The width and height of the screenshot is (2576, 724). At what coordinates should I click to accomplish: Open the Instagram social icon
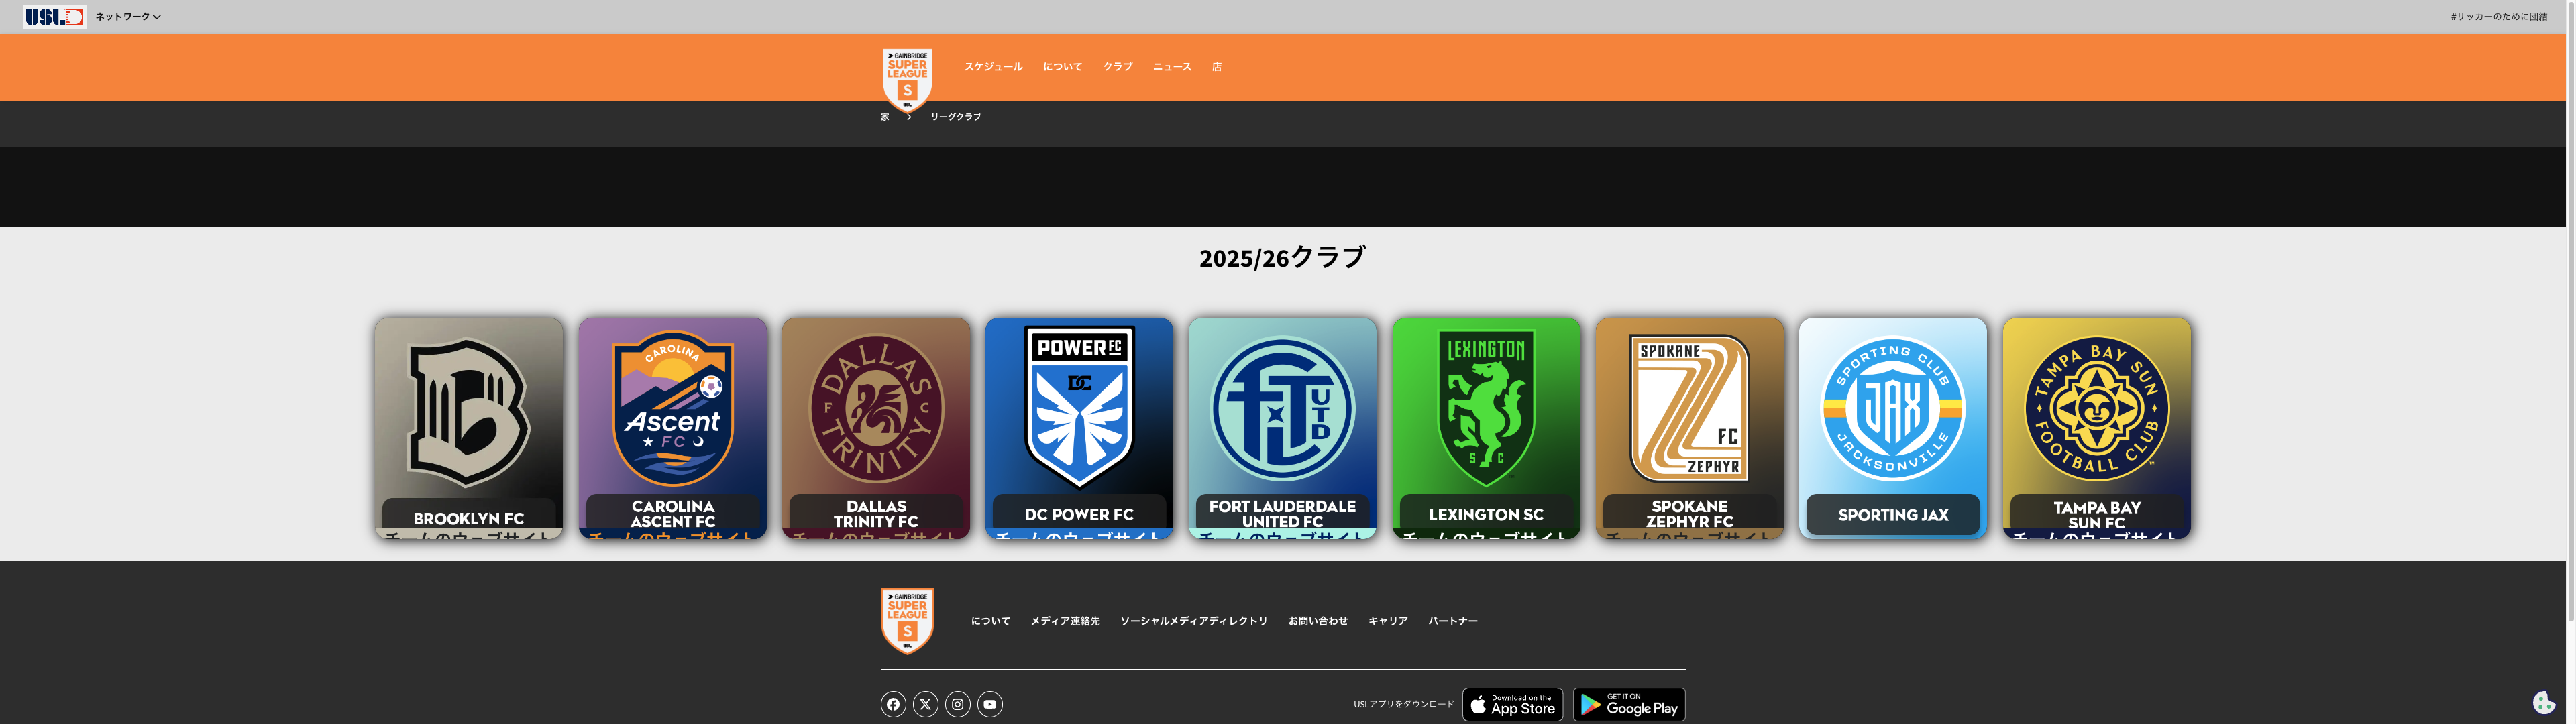pyautogui.click(x=957, y=704)
